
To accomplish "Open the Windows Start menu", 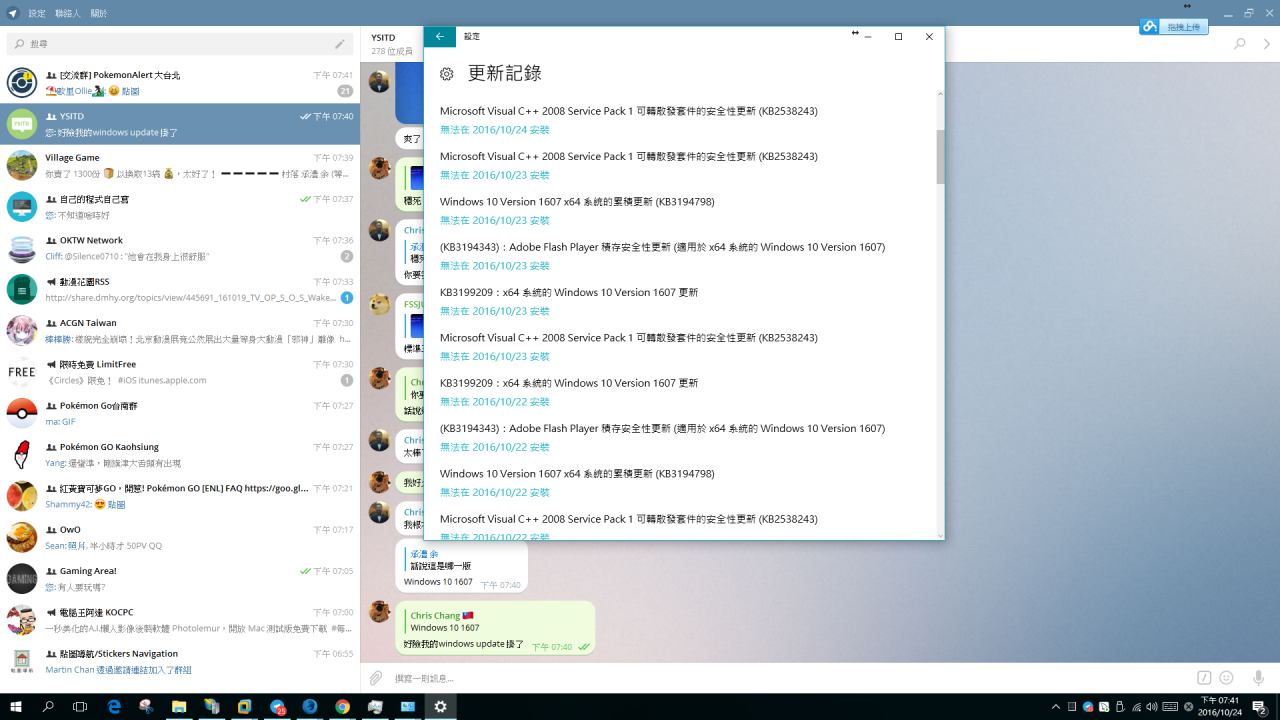I will [x=16, y=707].
